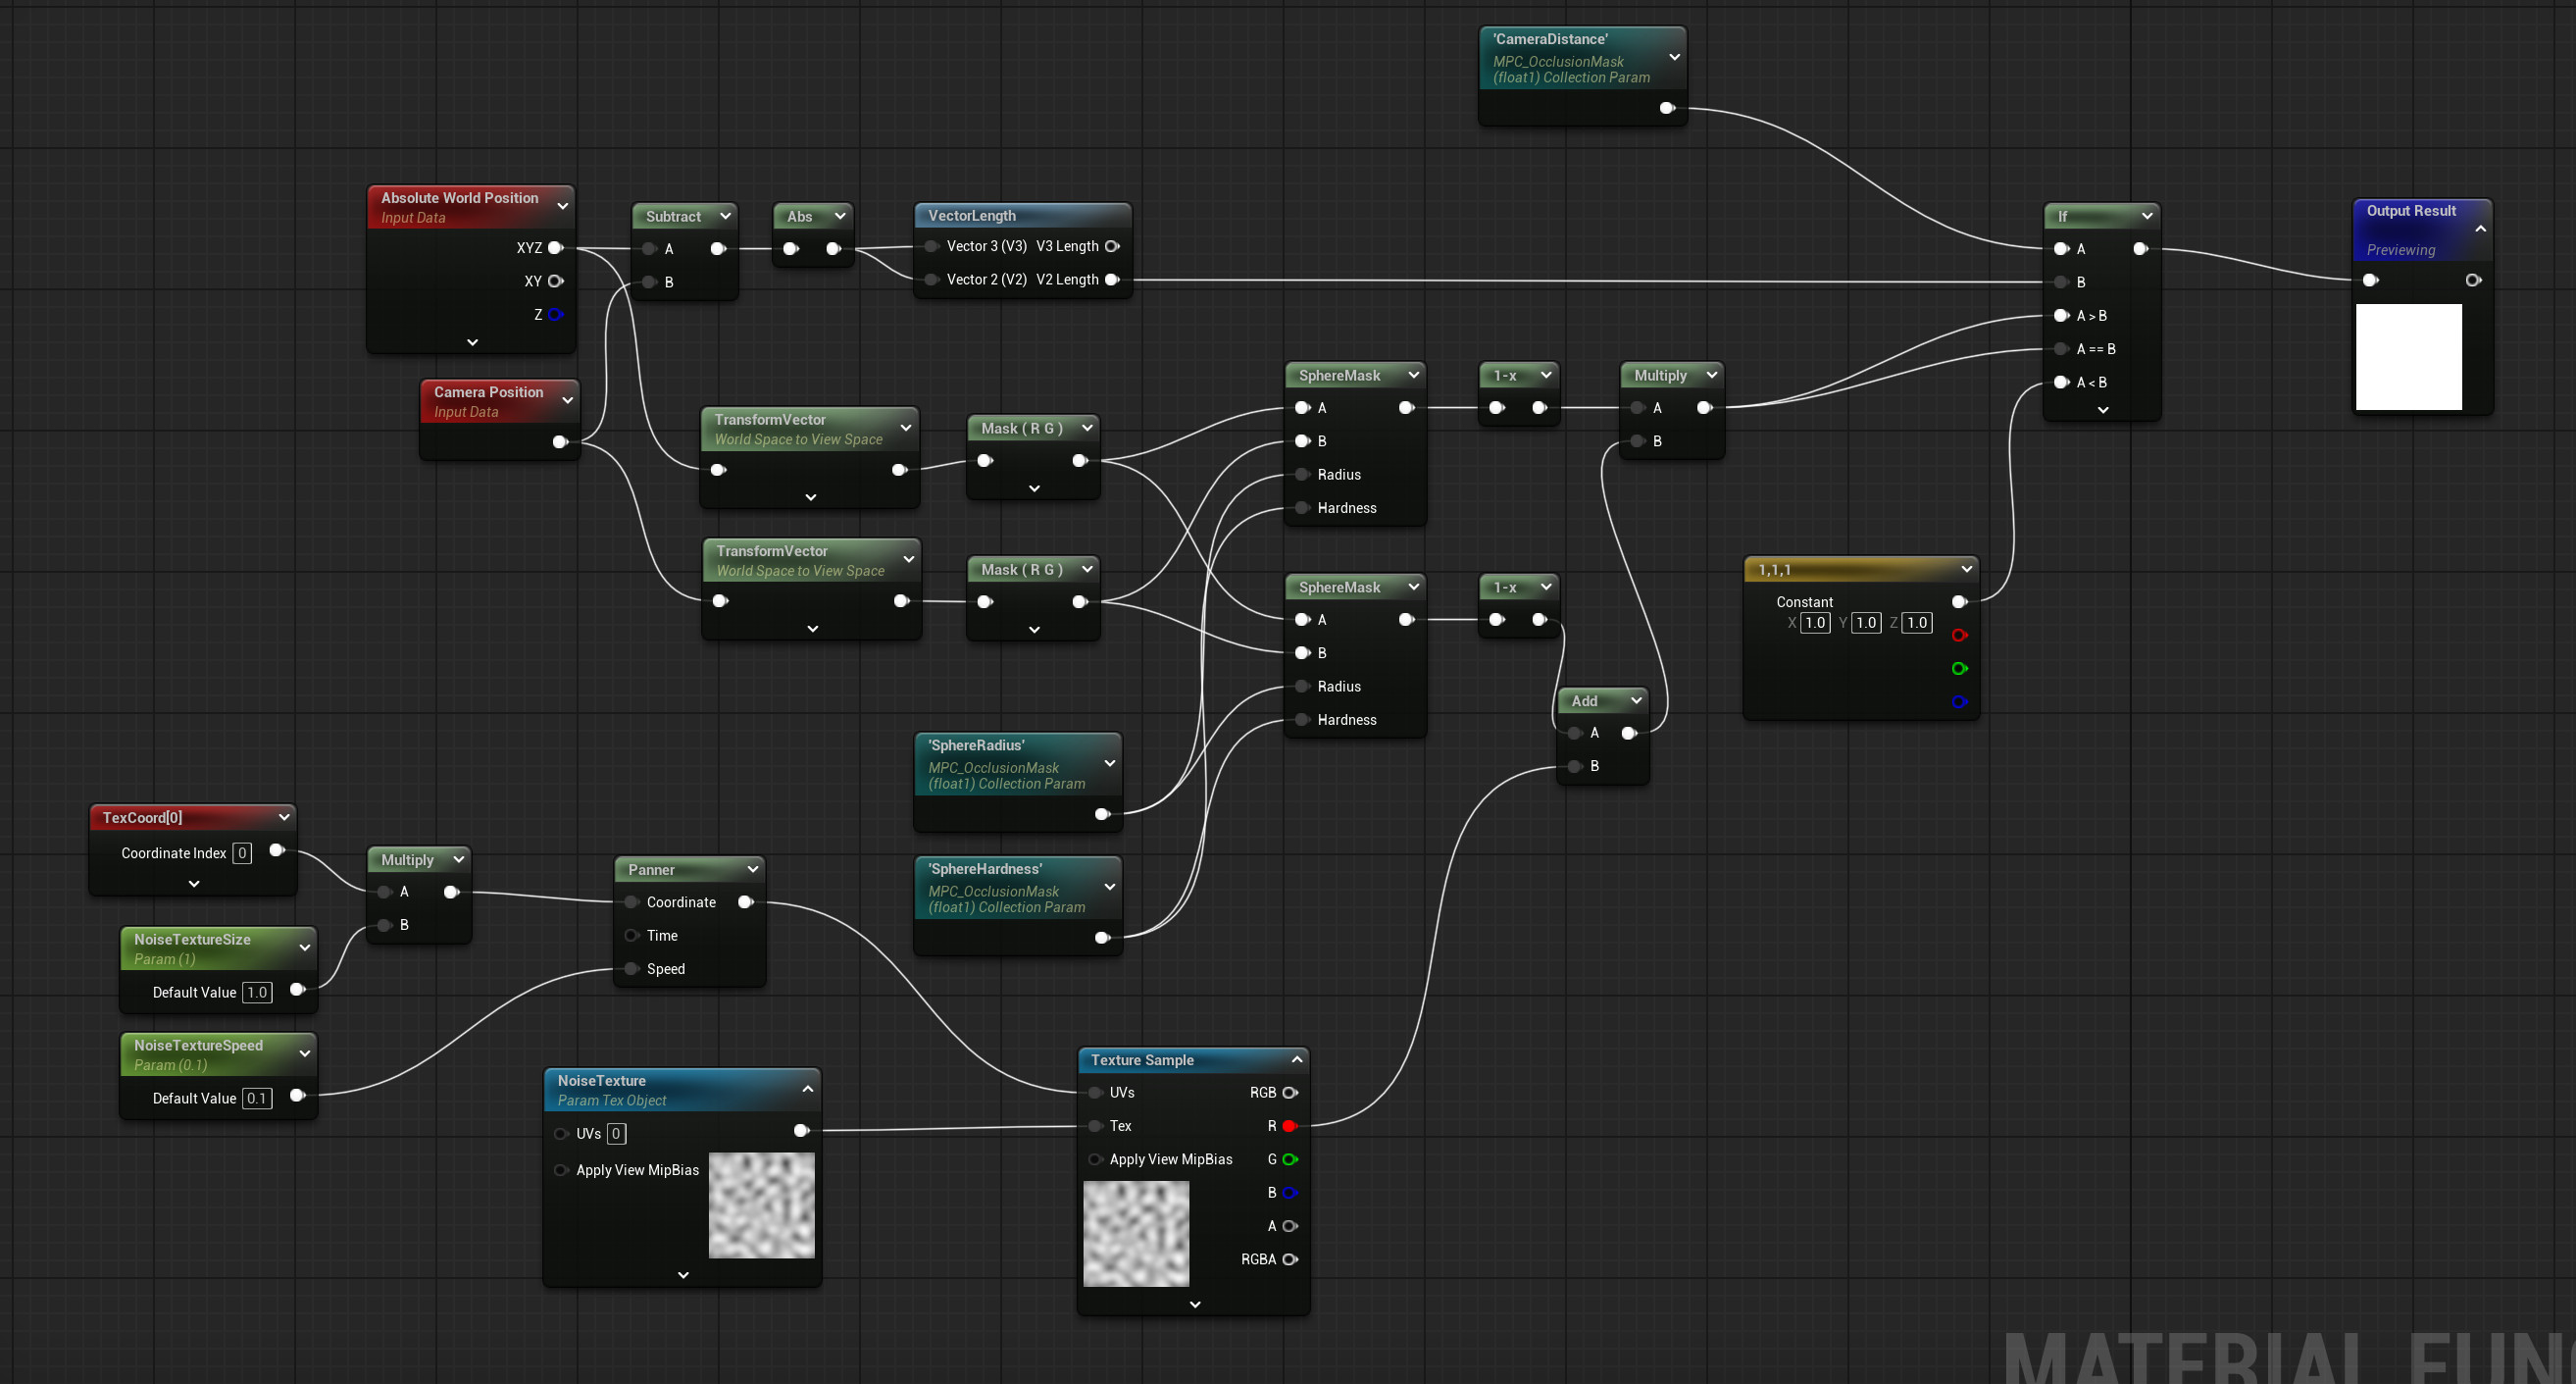Click the Panner Time input pin
Screen dimensions: 2576x1384
tap(632, 935)
